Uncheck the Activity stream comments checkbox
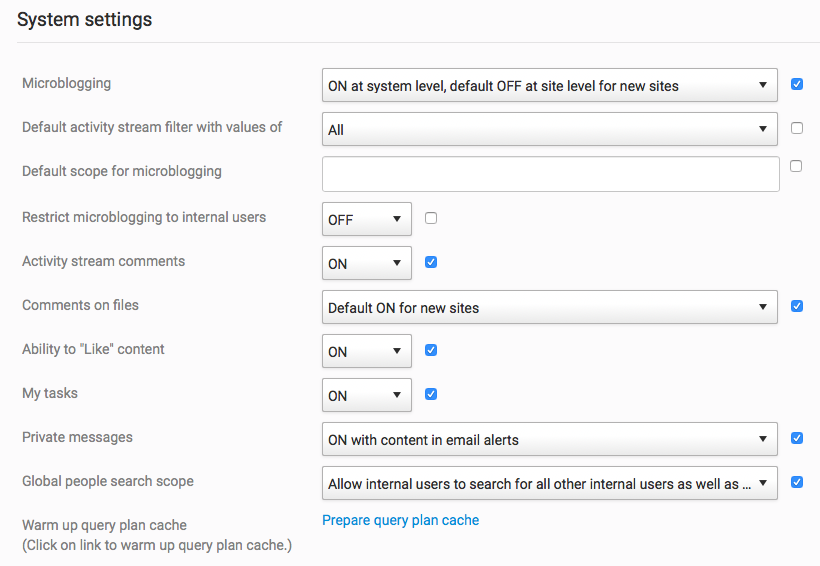Screen dimensions: 820x566 [431, 262]
